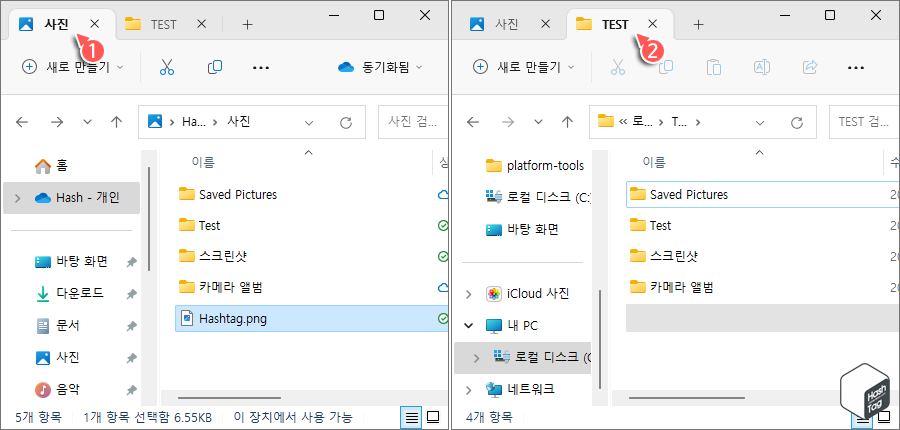The image size is (900, 430).
Task: Refresh the TEST folder in right window
Action: (x=797, y=122)
